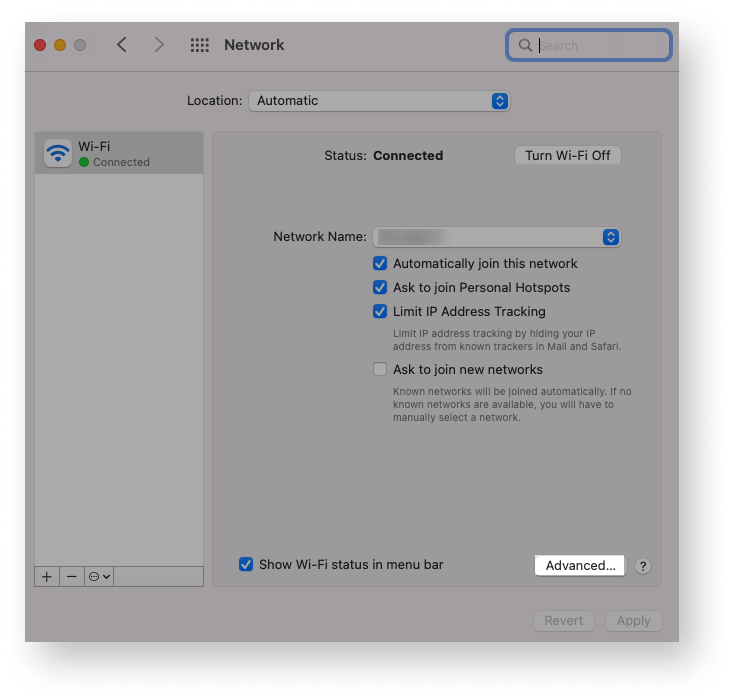Image resolution: width=734 pixels, height=700 pixels.
Task: Click Turn Wi-Fi Off button
Action: 567,155
